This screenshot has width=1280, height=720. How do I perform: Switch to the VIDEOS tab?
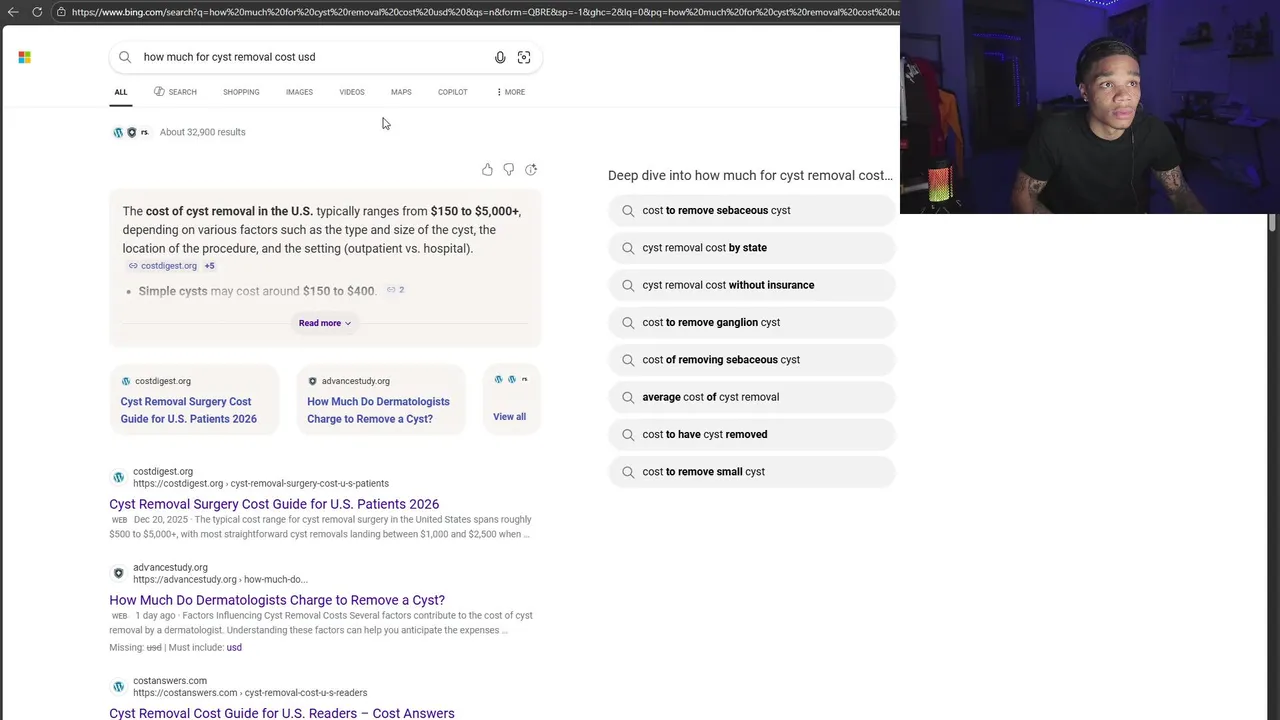(352, 92)
